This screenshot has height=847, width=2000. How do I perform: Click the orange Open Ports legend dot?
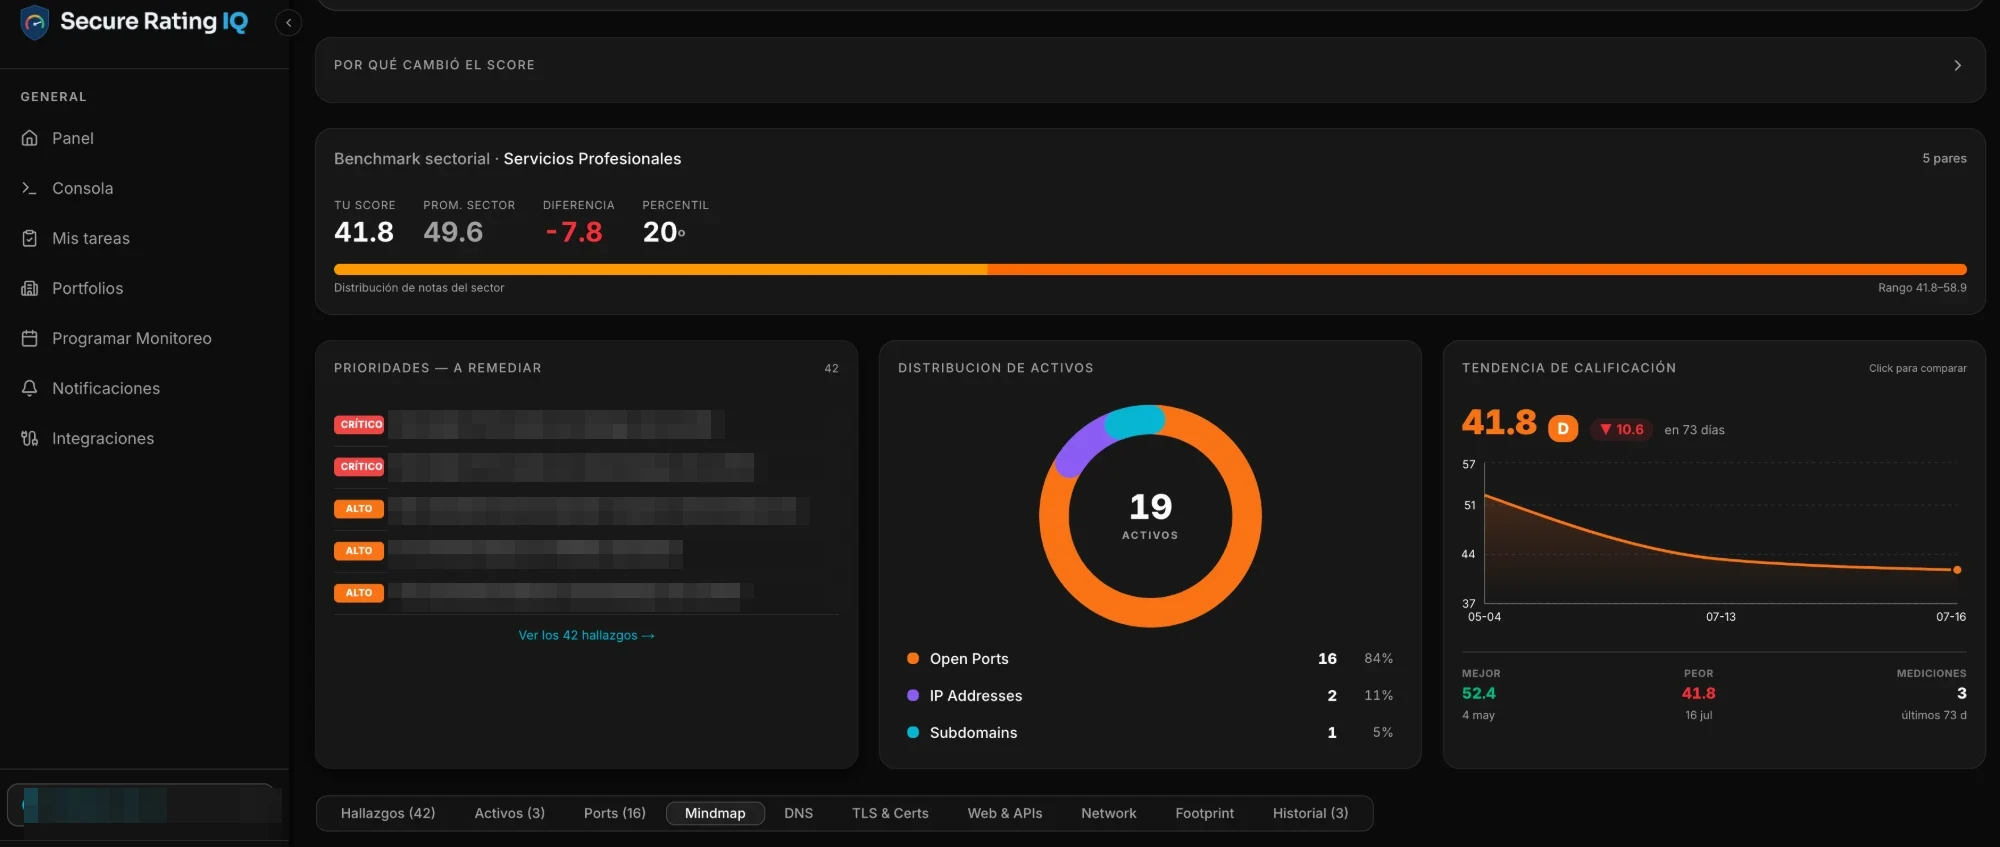[913, 658]
